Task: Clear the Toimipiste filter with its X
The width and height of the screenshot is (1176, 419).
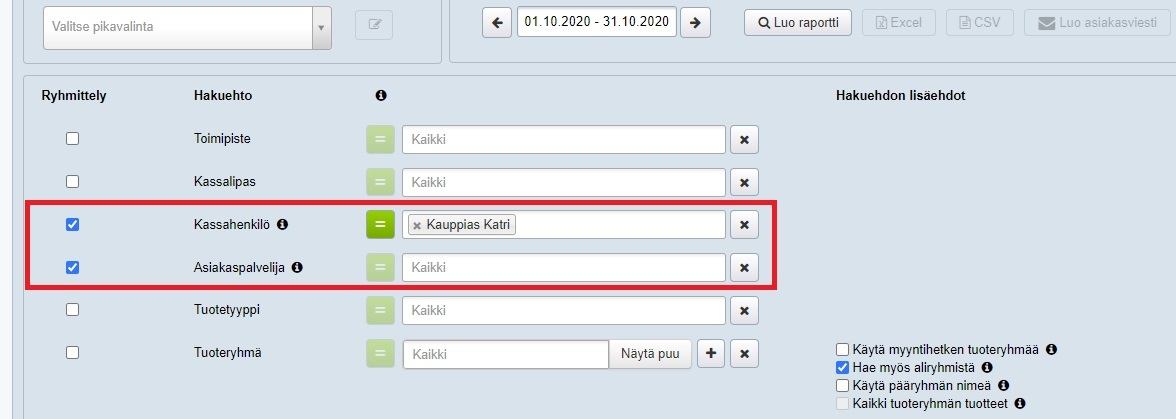Action: (744, 140)
